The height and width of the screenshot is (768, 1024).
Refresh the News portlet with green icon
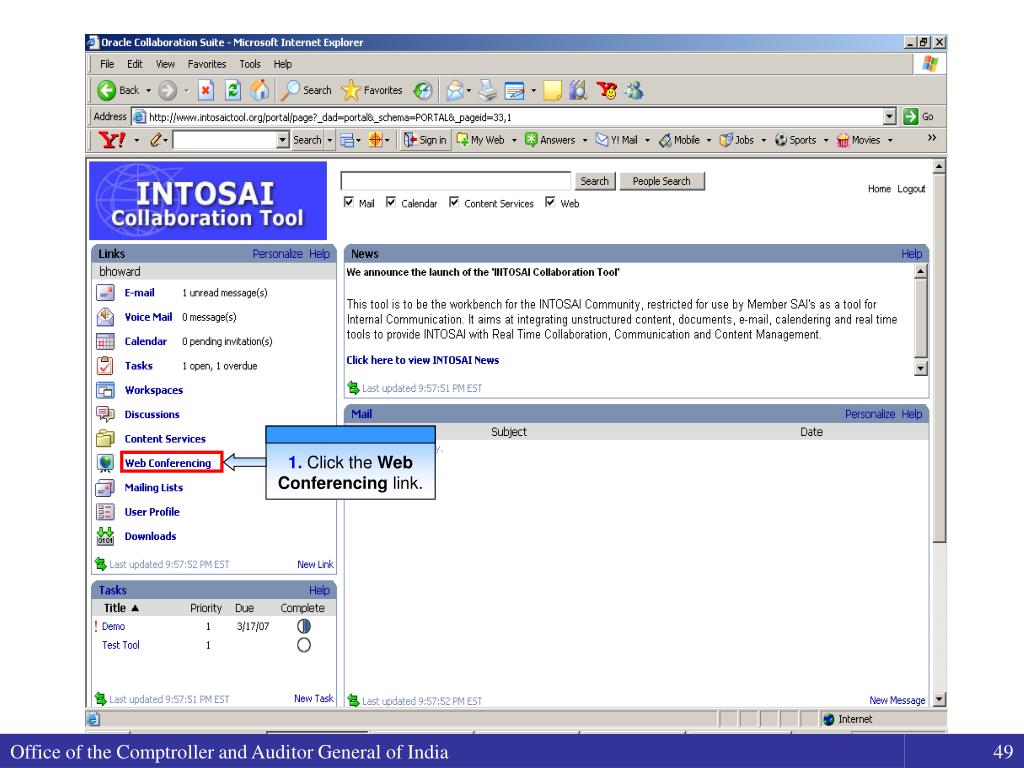353,388
